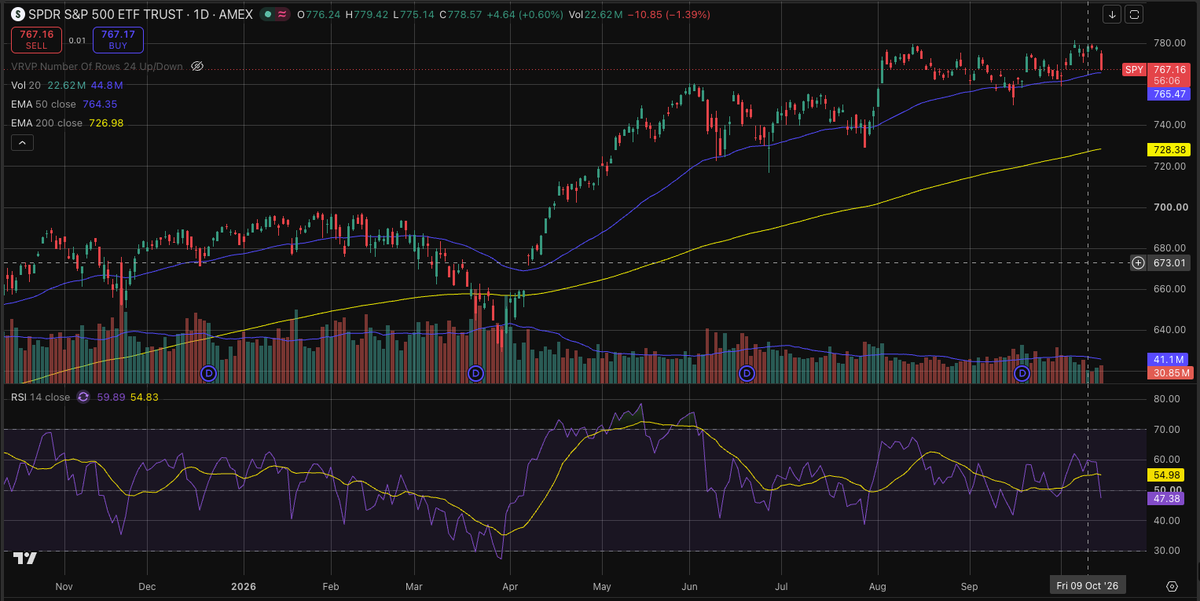Open the dividend marker in late June
The image size is (1200, 601).
click(746, 373)
